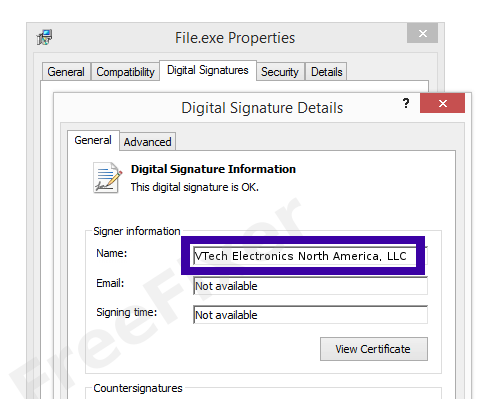
Task: Click the signer Name field
Action: pos(310,256)
